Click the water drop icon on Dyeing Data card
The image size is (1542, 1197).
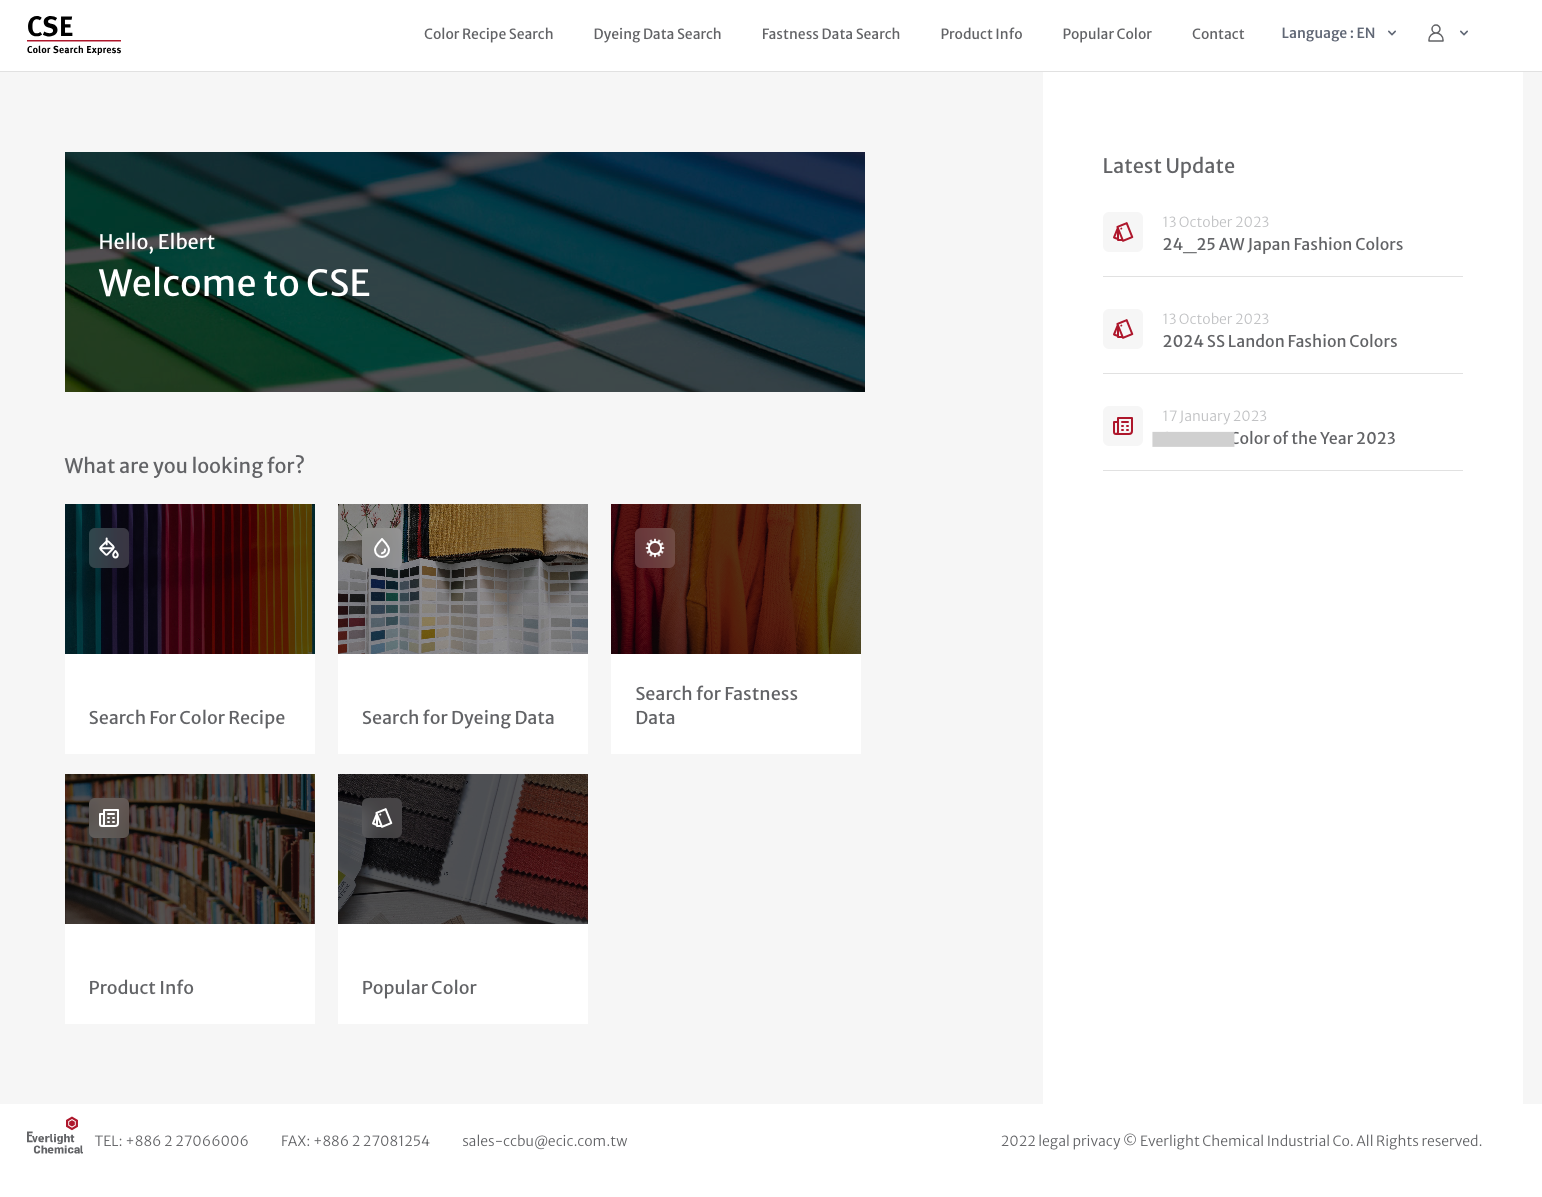(x=381, y=548)
